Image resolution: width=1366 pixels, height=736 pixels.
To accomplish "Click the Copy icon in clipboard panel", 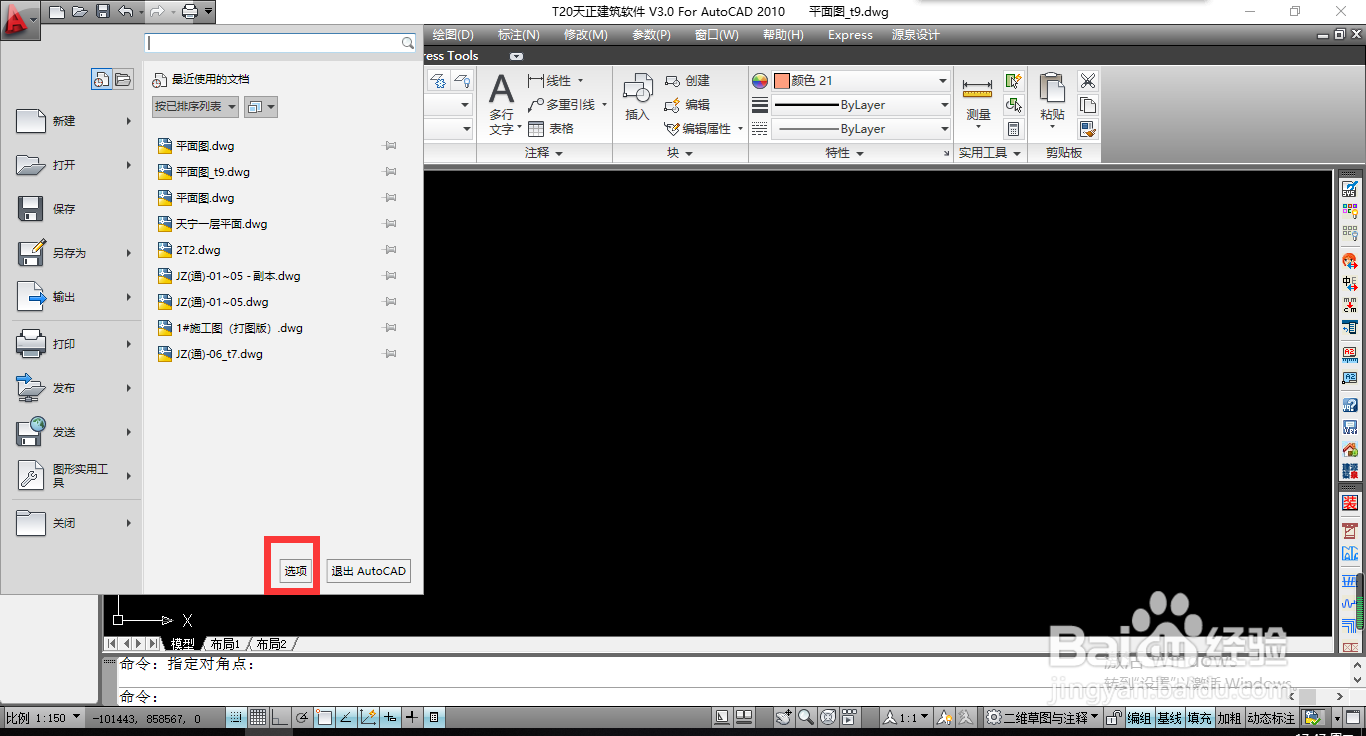I will tap(1088, 105).
